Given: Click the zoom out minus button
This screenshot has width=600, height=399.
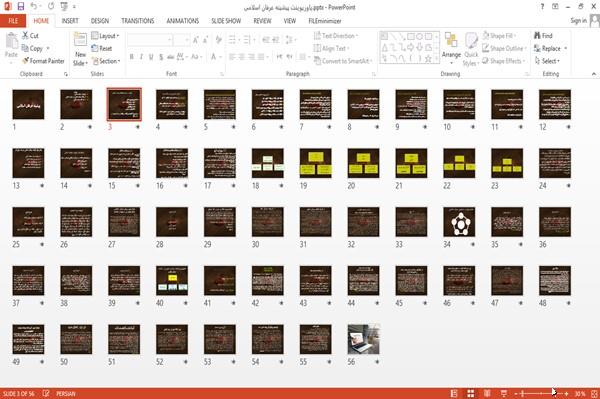Looking at the screenshot, I should pyautogui.click(x=516, y=393).
